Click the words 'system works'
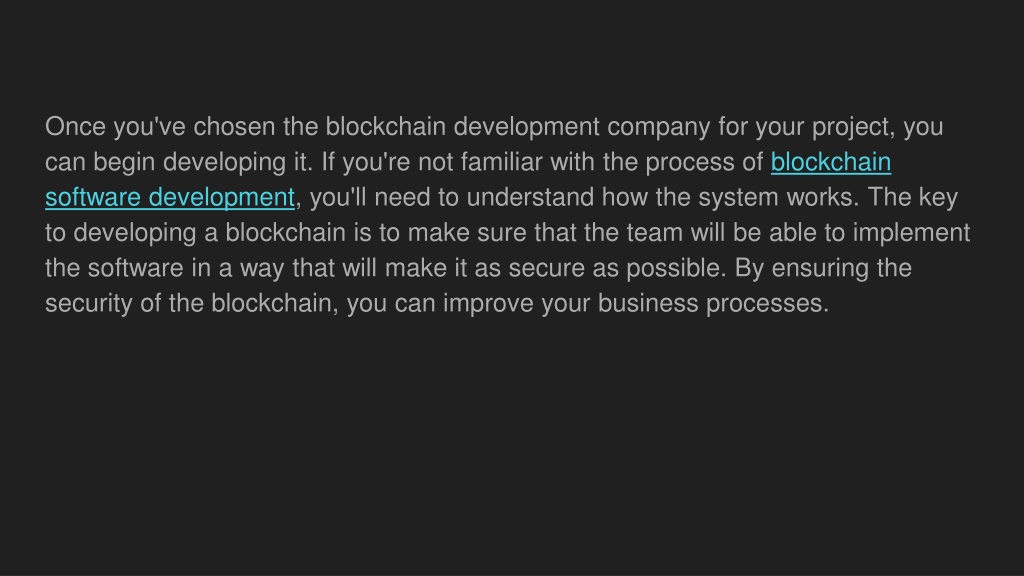This screenshot has height=576, width=1024. click(x=778, y=197)
